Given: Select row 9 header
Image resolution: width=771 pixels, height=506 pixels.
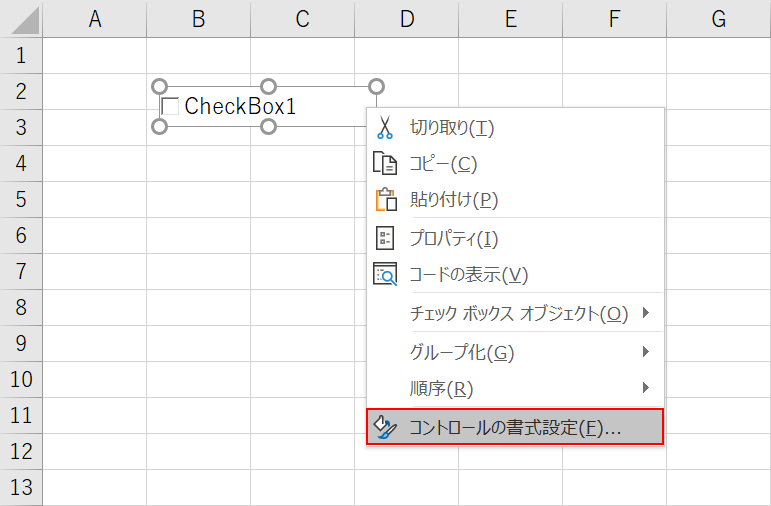Looking at the screenshot, I should (x=21, y=343).
